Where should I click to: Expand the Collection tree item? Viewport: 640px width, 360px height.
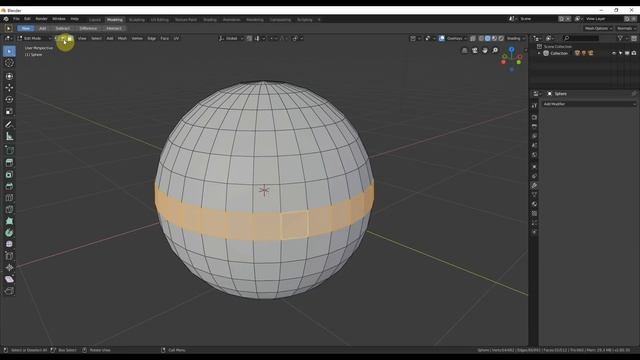(x=539, y=53)
